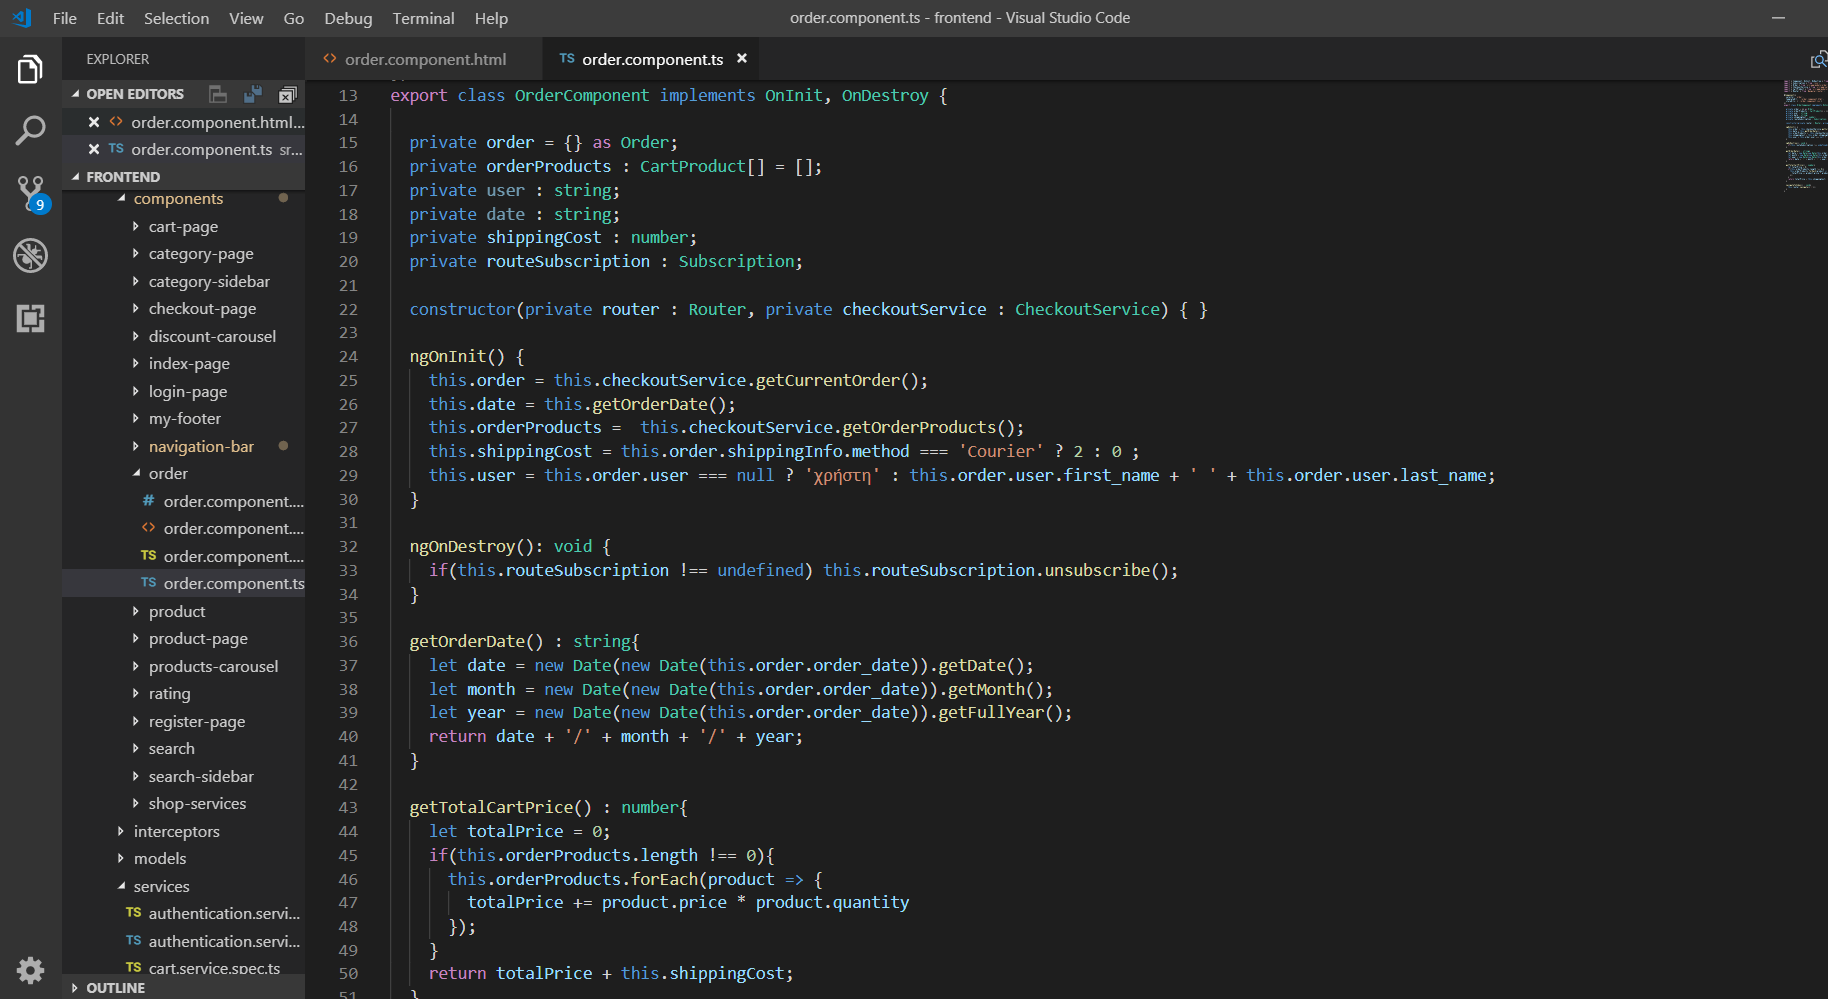Expand the register-page folder

[x=183, y=722]
